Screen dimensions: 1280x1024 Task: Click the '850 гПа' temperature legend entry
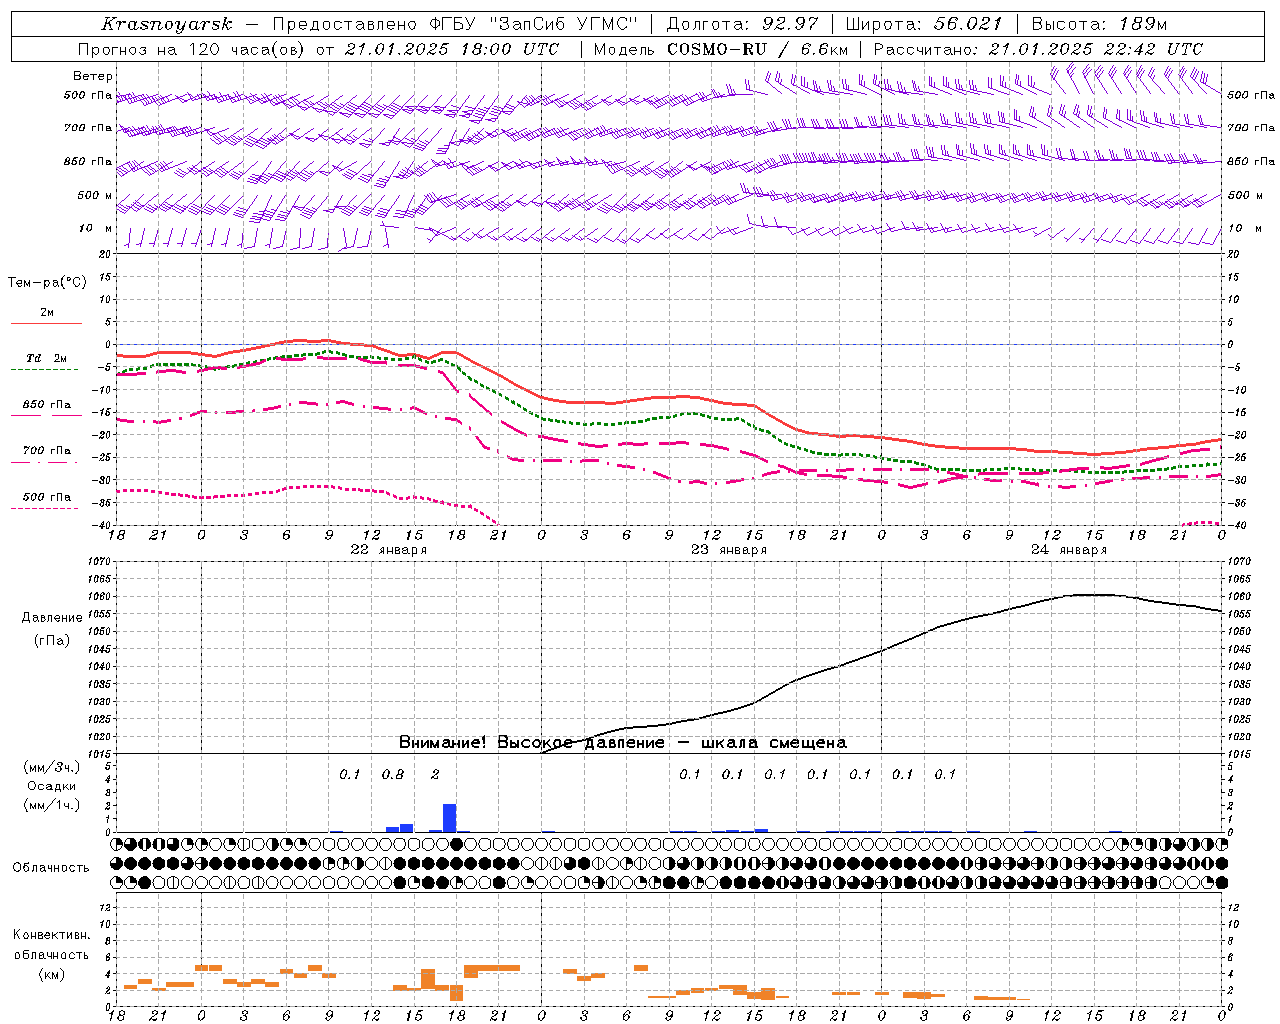pos(46,405)
